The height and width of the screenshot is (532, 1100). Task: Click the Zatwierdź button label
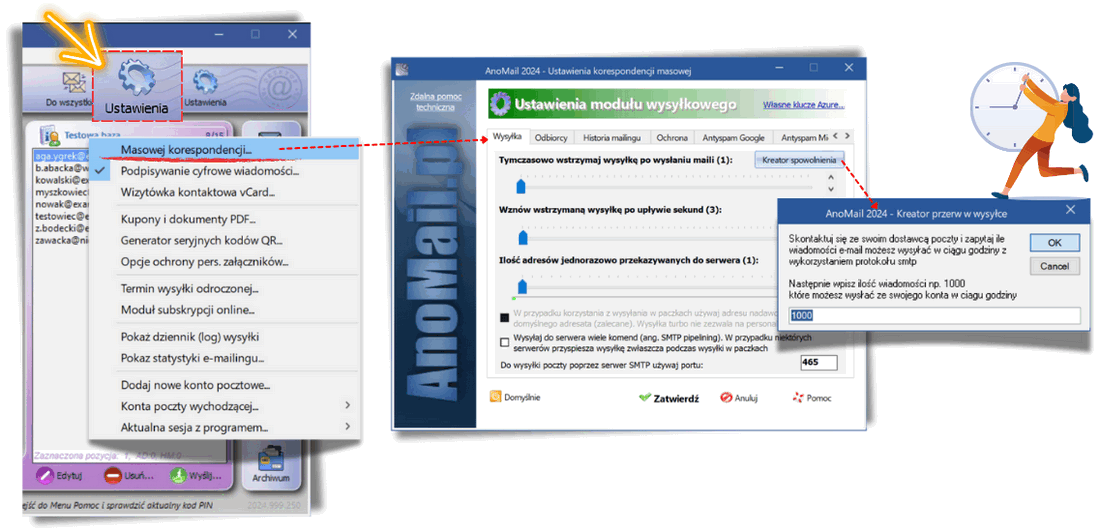[x=676, y=398]
